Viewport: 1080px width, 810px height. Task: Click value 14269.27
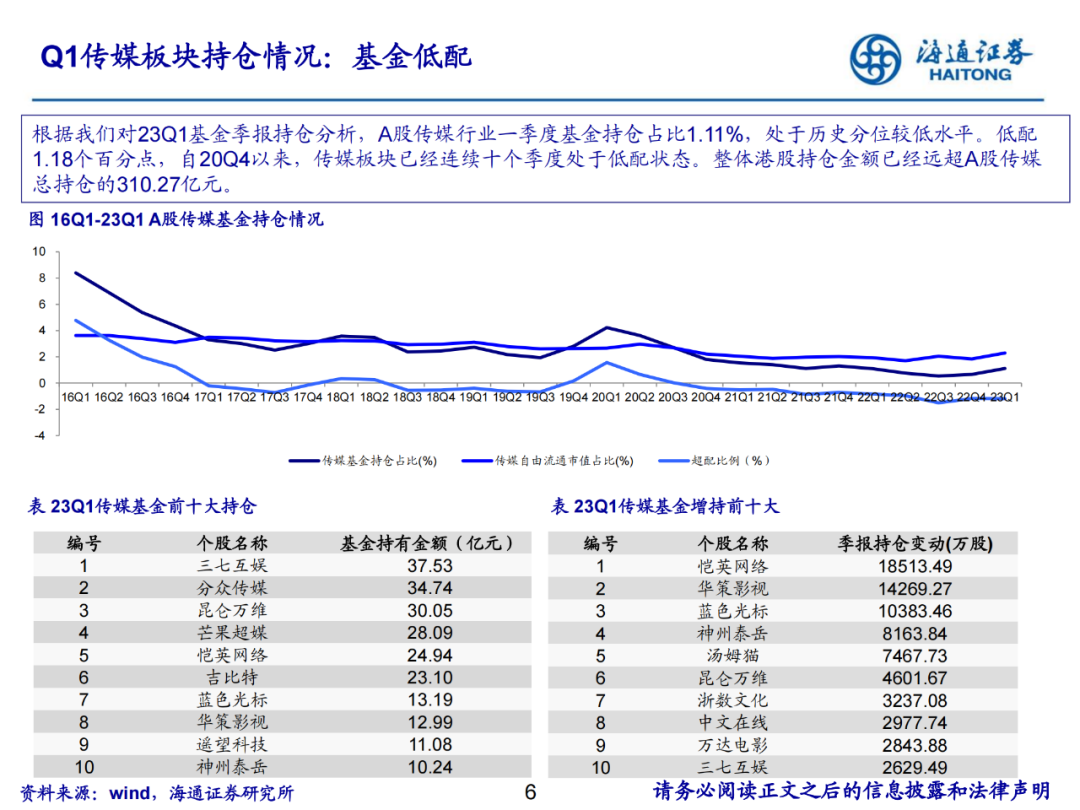coord(915,589)
